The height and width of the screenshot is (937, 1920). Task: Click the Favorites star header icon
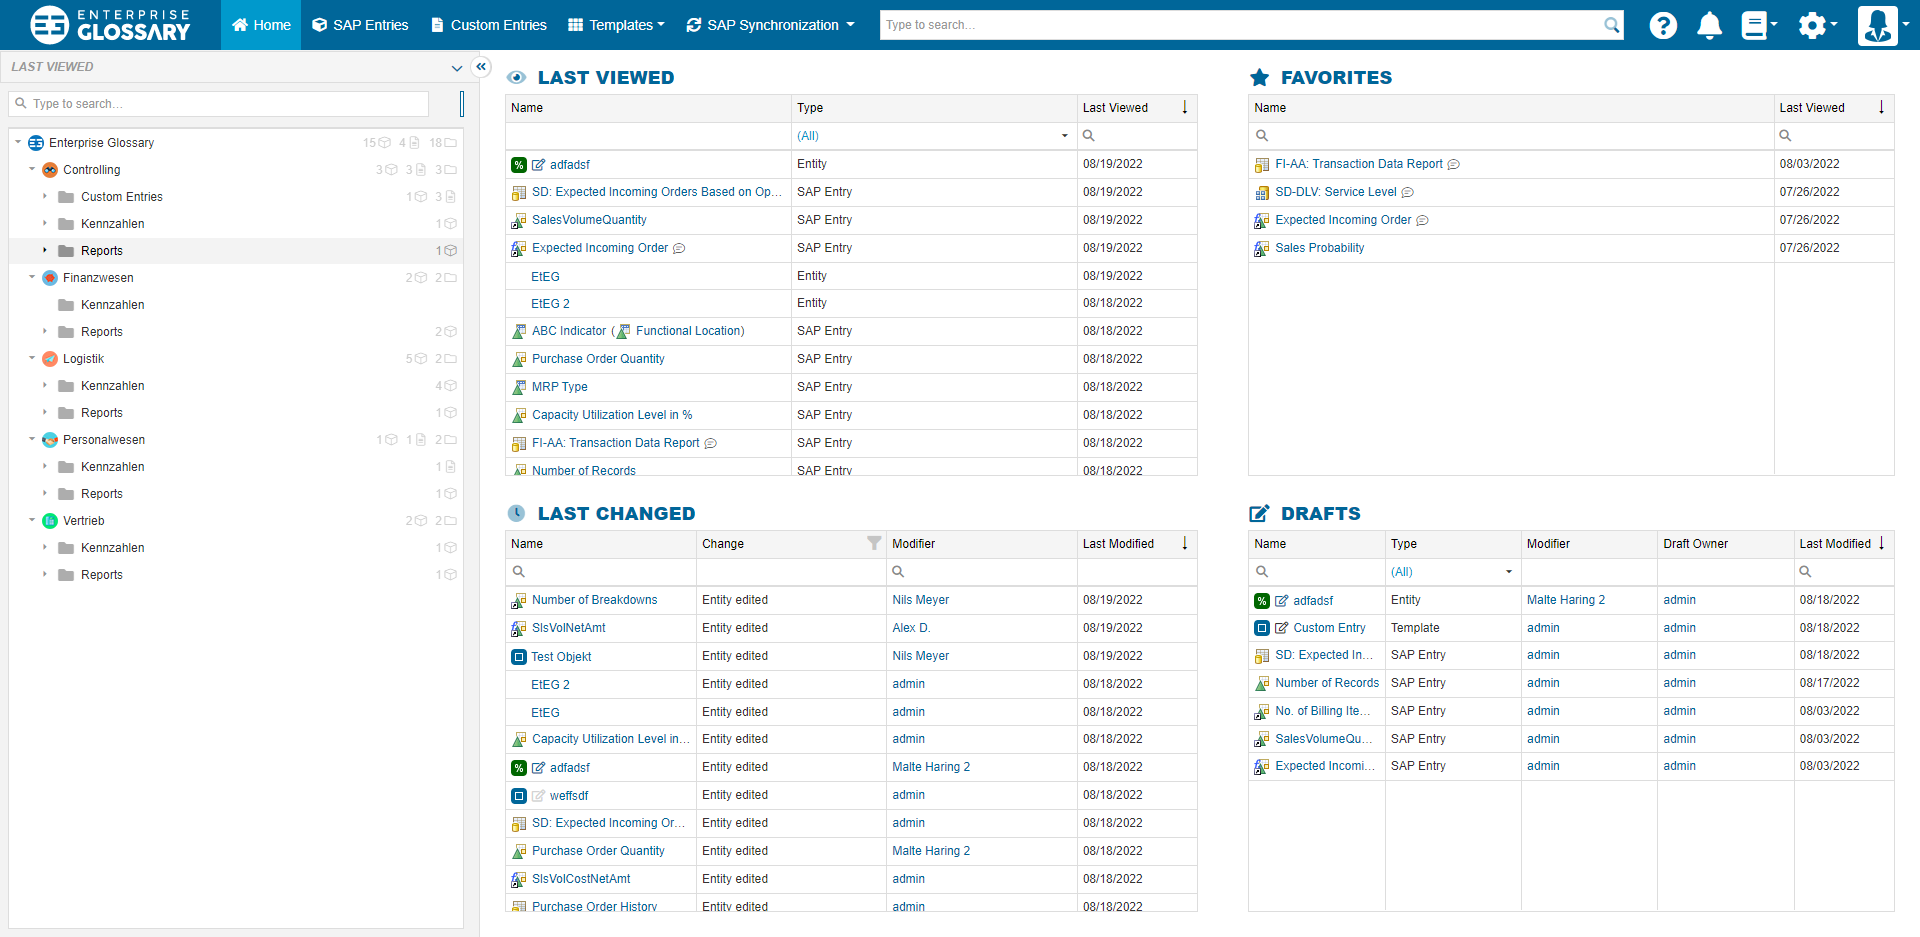1260,77
